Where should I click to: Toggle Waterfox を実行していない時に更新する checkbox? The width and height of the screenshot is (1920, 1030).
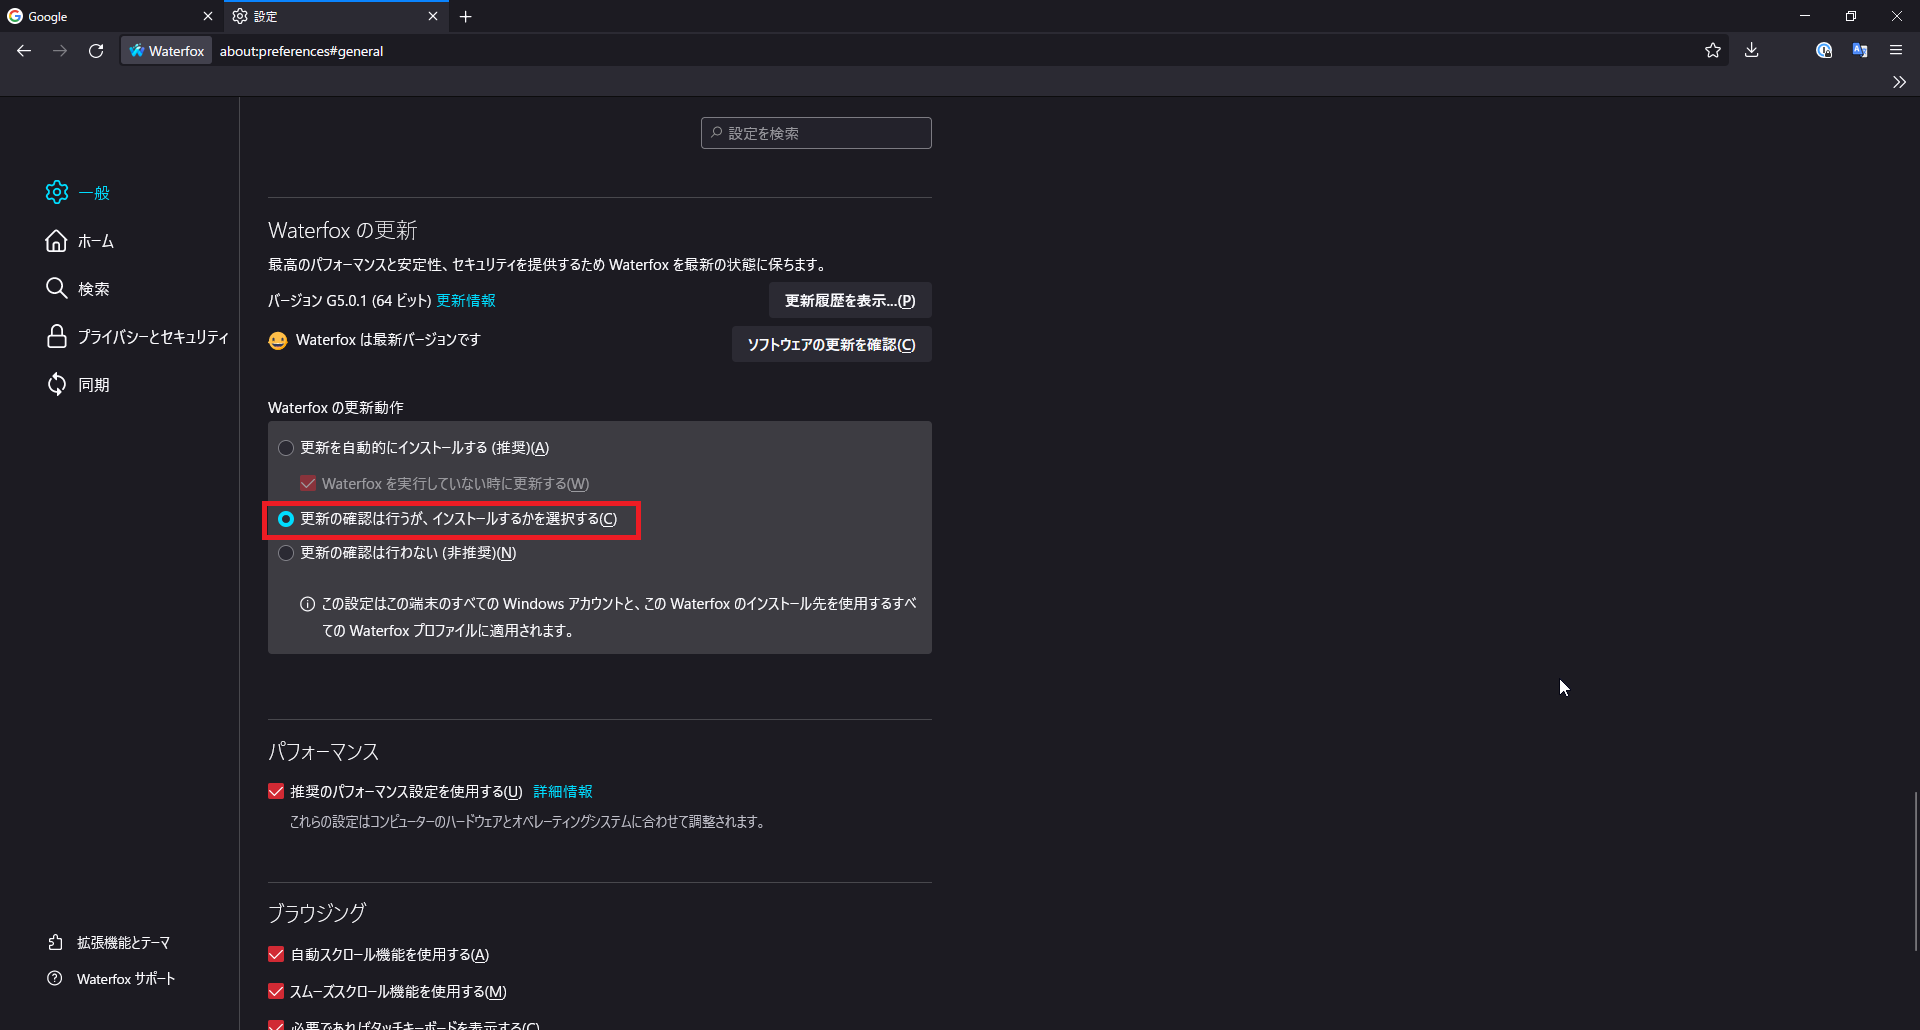(308, 484)
